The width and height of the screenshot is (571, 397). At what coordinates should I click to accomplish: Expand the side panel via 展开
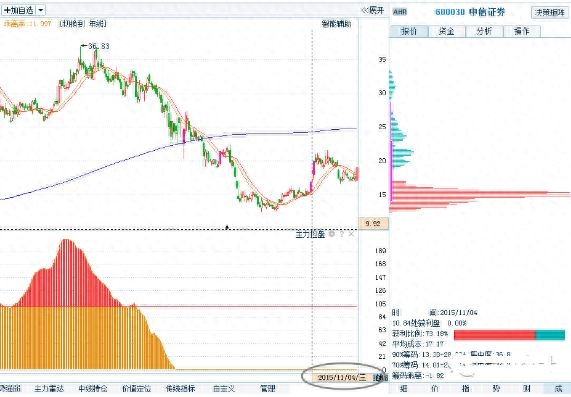[x=373, y=10]
